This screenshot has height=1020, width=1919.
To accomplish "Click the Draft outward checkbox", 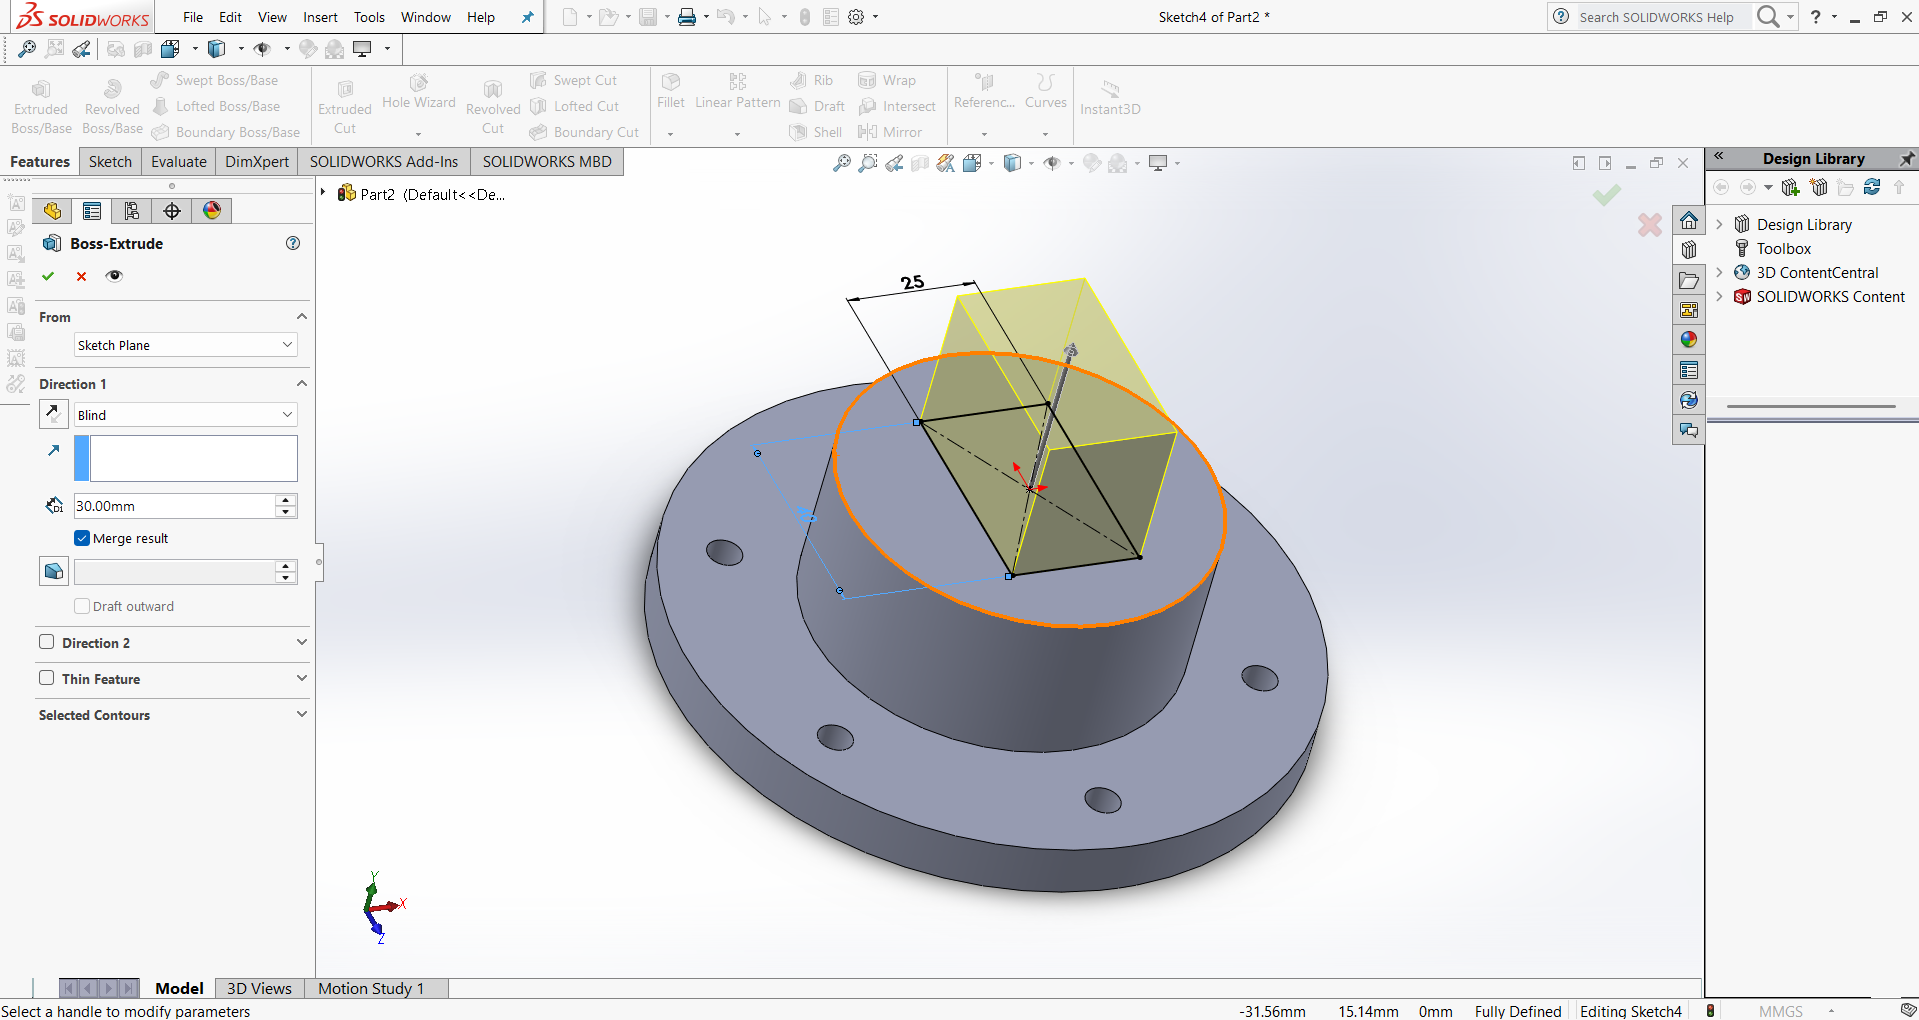I will click(82, 606).
